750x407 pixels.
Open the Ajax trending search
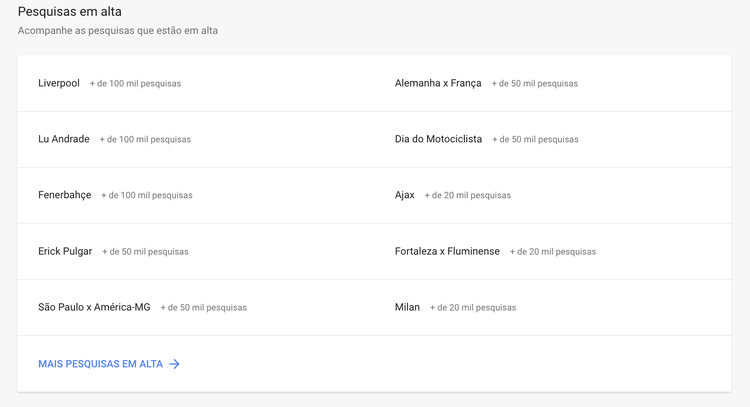coord(405,195)
